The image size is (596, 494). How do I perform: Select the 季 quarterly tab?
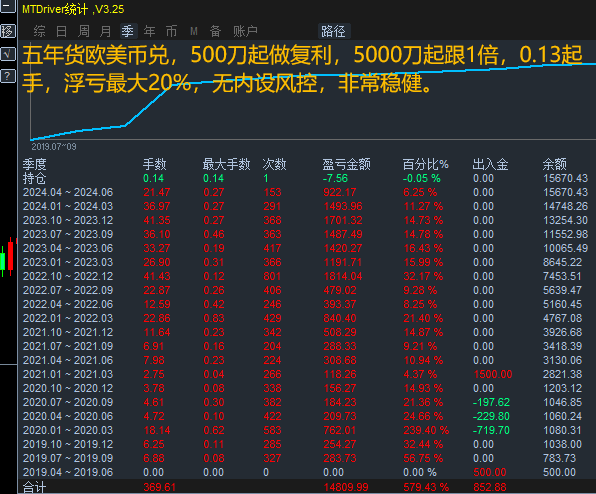[x=127, y=31]
